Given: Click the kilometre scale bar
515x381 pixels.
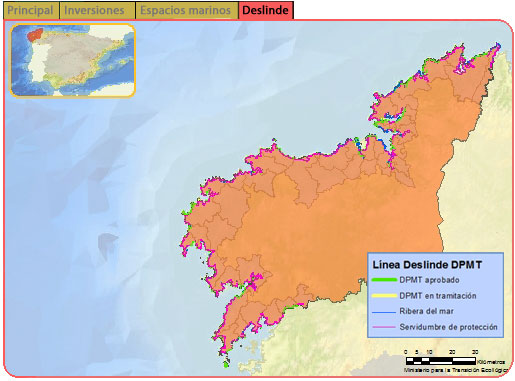Looking at the screenshot, I should [441, 360].
